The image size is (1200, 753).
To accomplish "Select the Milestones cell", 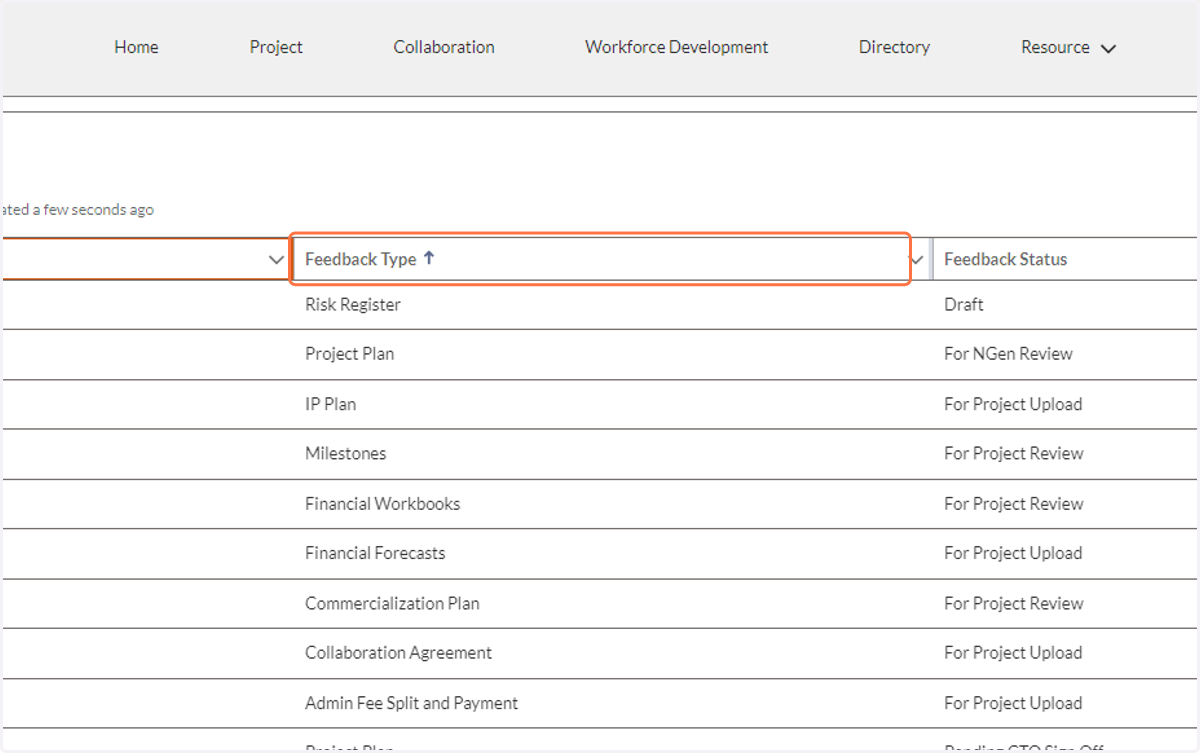I will pyautogui.click(x=345, y=453).
